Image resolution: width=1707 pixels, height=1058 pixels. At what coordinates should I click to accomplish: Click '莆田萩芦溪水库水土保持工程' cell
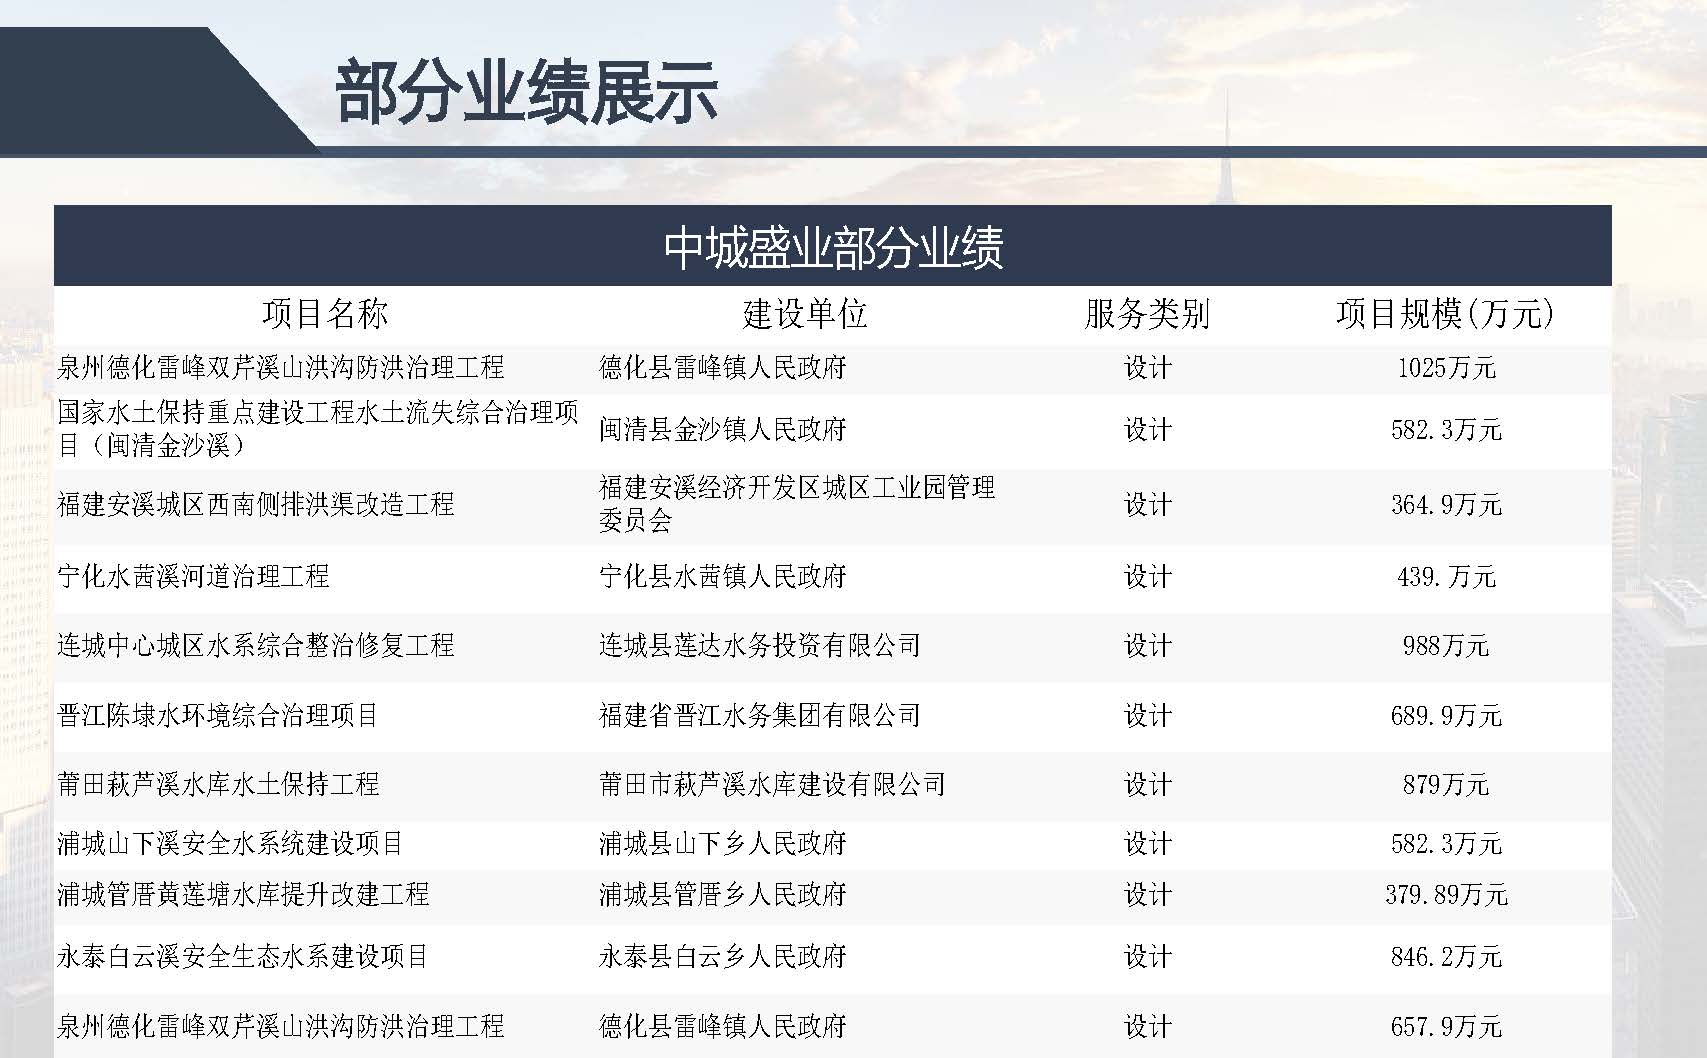[218, 785]
